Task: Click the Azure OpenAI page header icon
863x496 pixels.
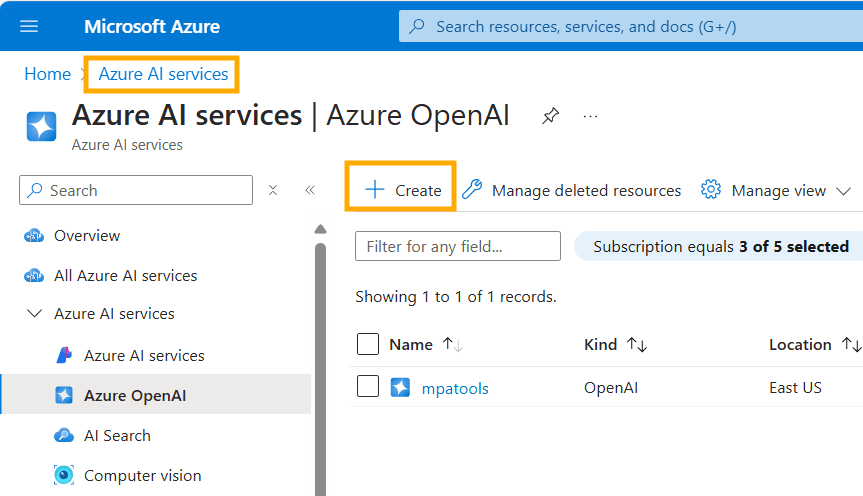Action: [x=41, y=126]
